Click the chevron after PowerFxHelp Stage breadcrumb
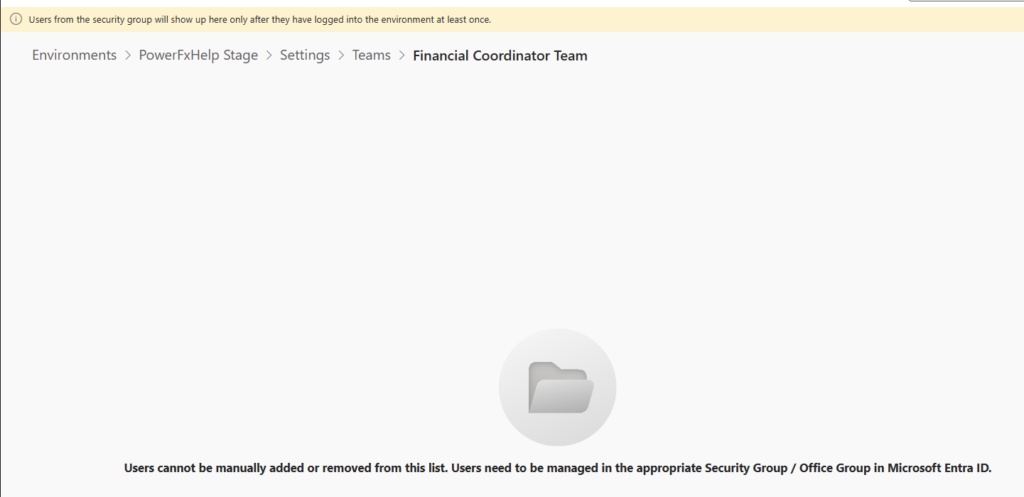This screenshot has height=497, width=1024. (269, 56)
